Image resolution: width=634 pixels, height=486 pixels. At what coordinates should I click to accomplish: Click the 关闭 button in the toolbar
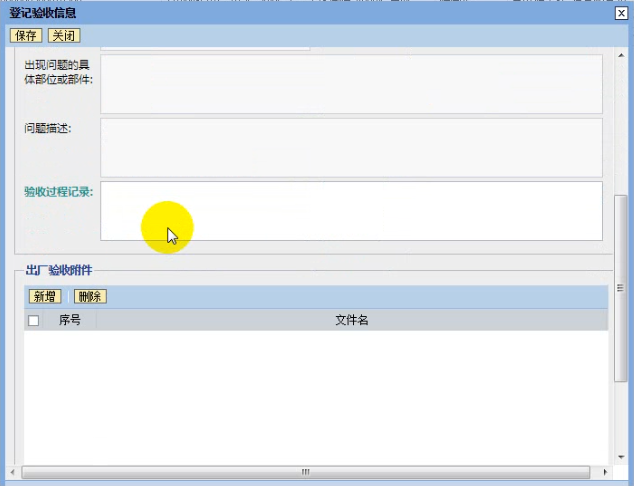(63, 35)
